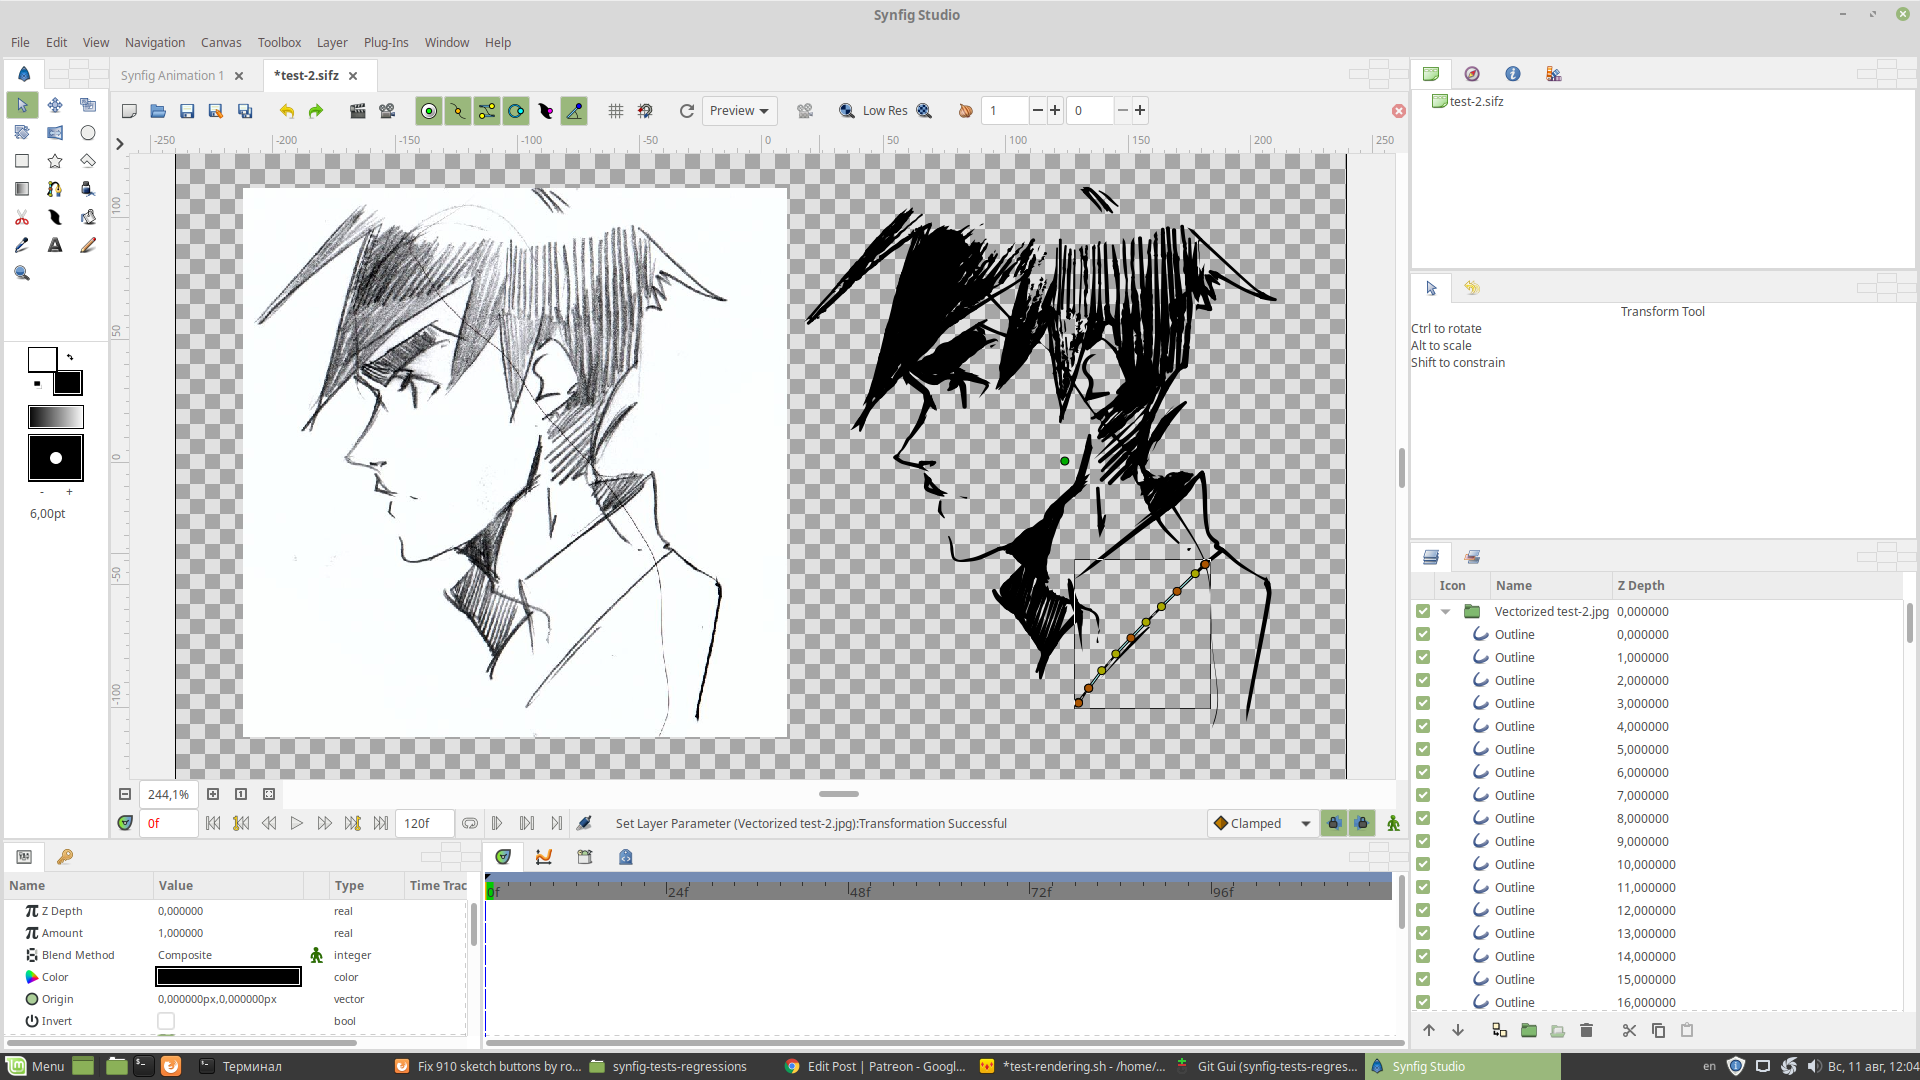Open the Canvas menu in menu bar
The image size is (1920, 1080).
220,42
